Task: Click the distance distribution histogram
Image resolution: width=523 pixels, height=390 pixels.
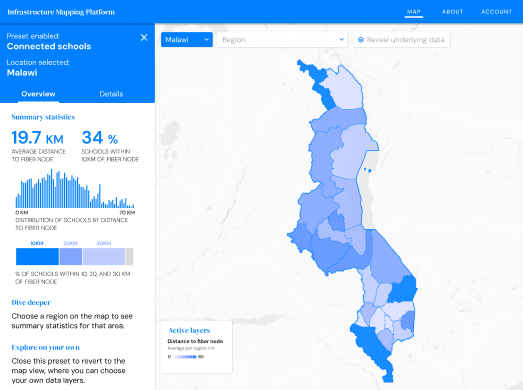Action: tap(75, 188)
